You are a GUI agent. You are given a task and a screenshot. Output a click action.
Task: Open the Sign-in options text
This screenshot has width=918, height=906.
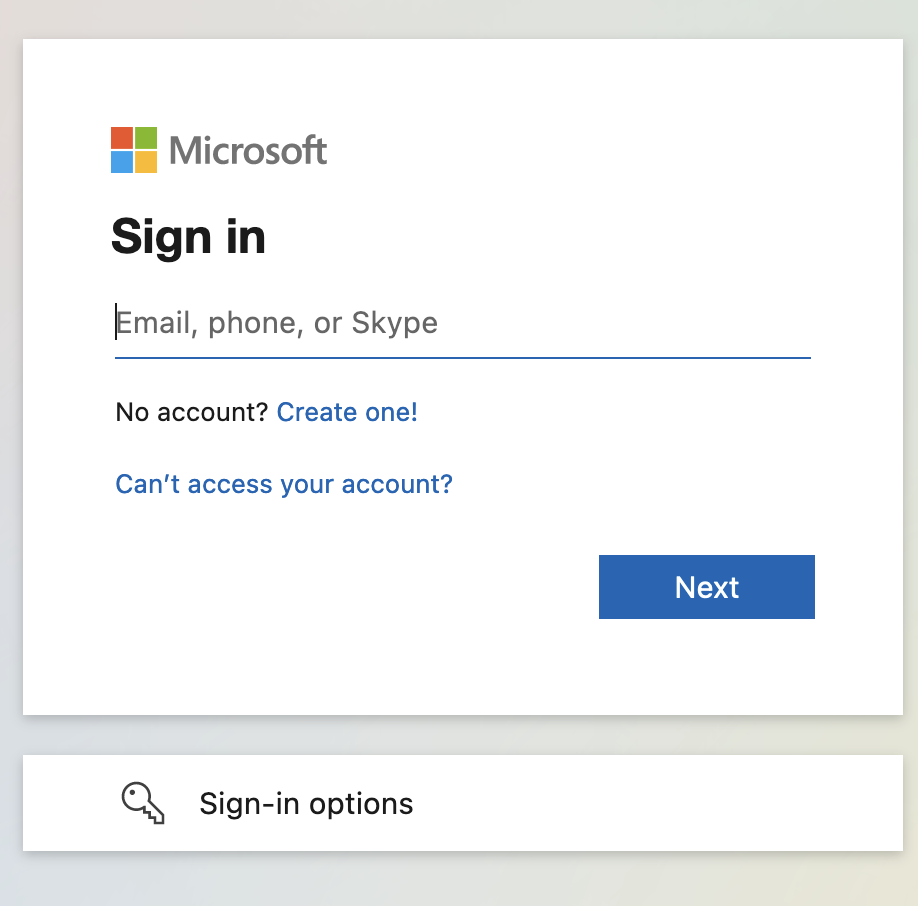(x=306, y=803)
